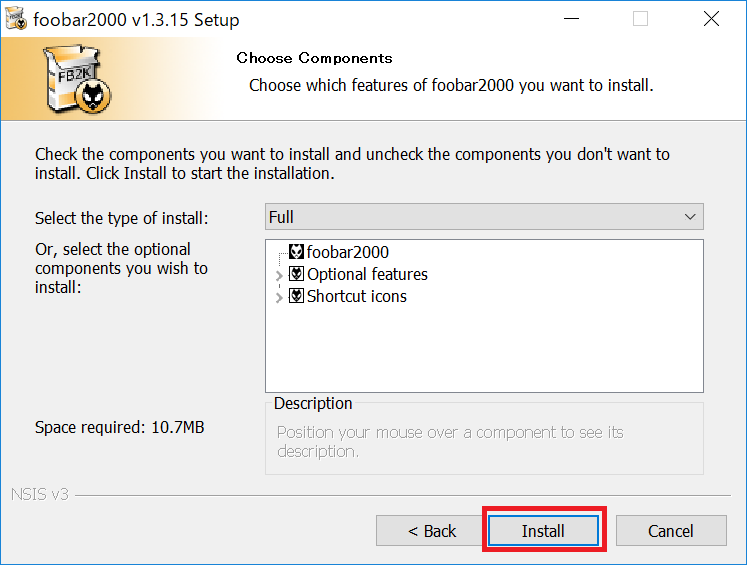Click the Install button
The width and height of the screenshot is (747, 565).
(x=543, y=530)
